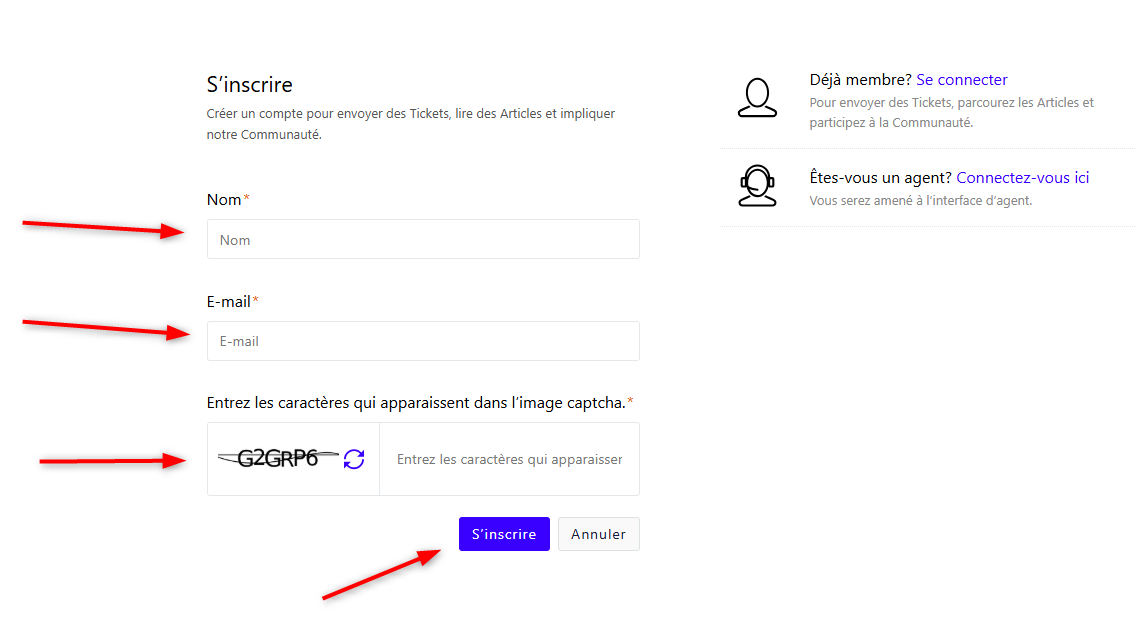Click the agent headset icon

(x=757, y=185)
